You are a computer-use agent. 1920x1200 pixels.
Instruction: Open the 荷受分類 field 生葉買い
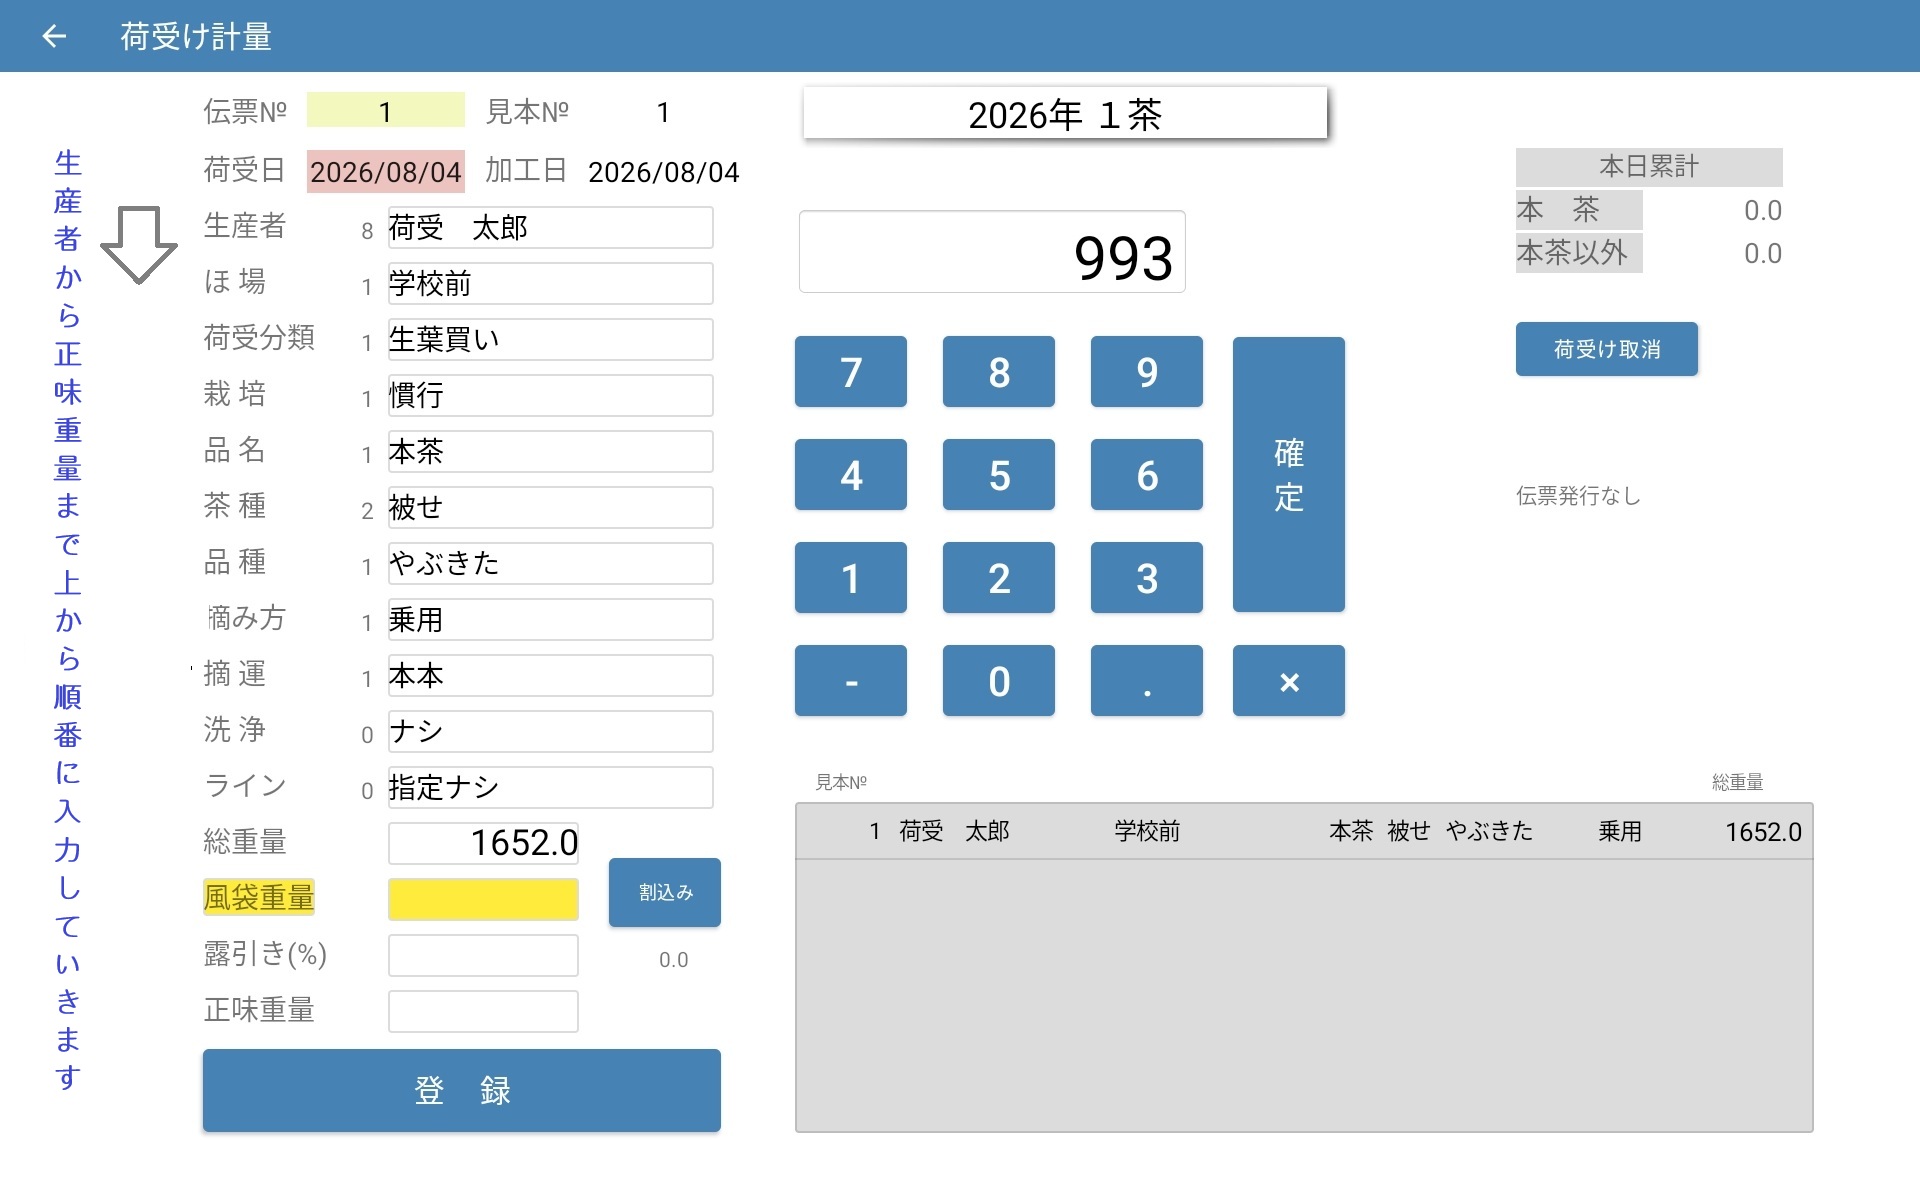pyautogui.click(x=550, y=340)
